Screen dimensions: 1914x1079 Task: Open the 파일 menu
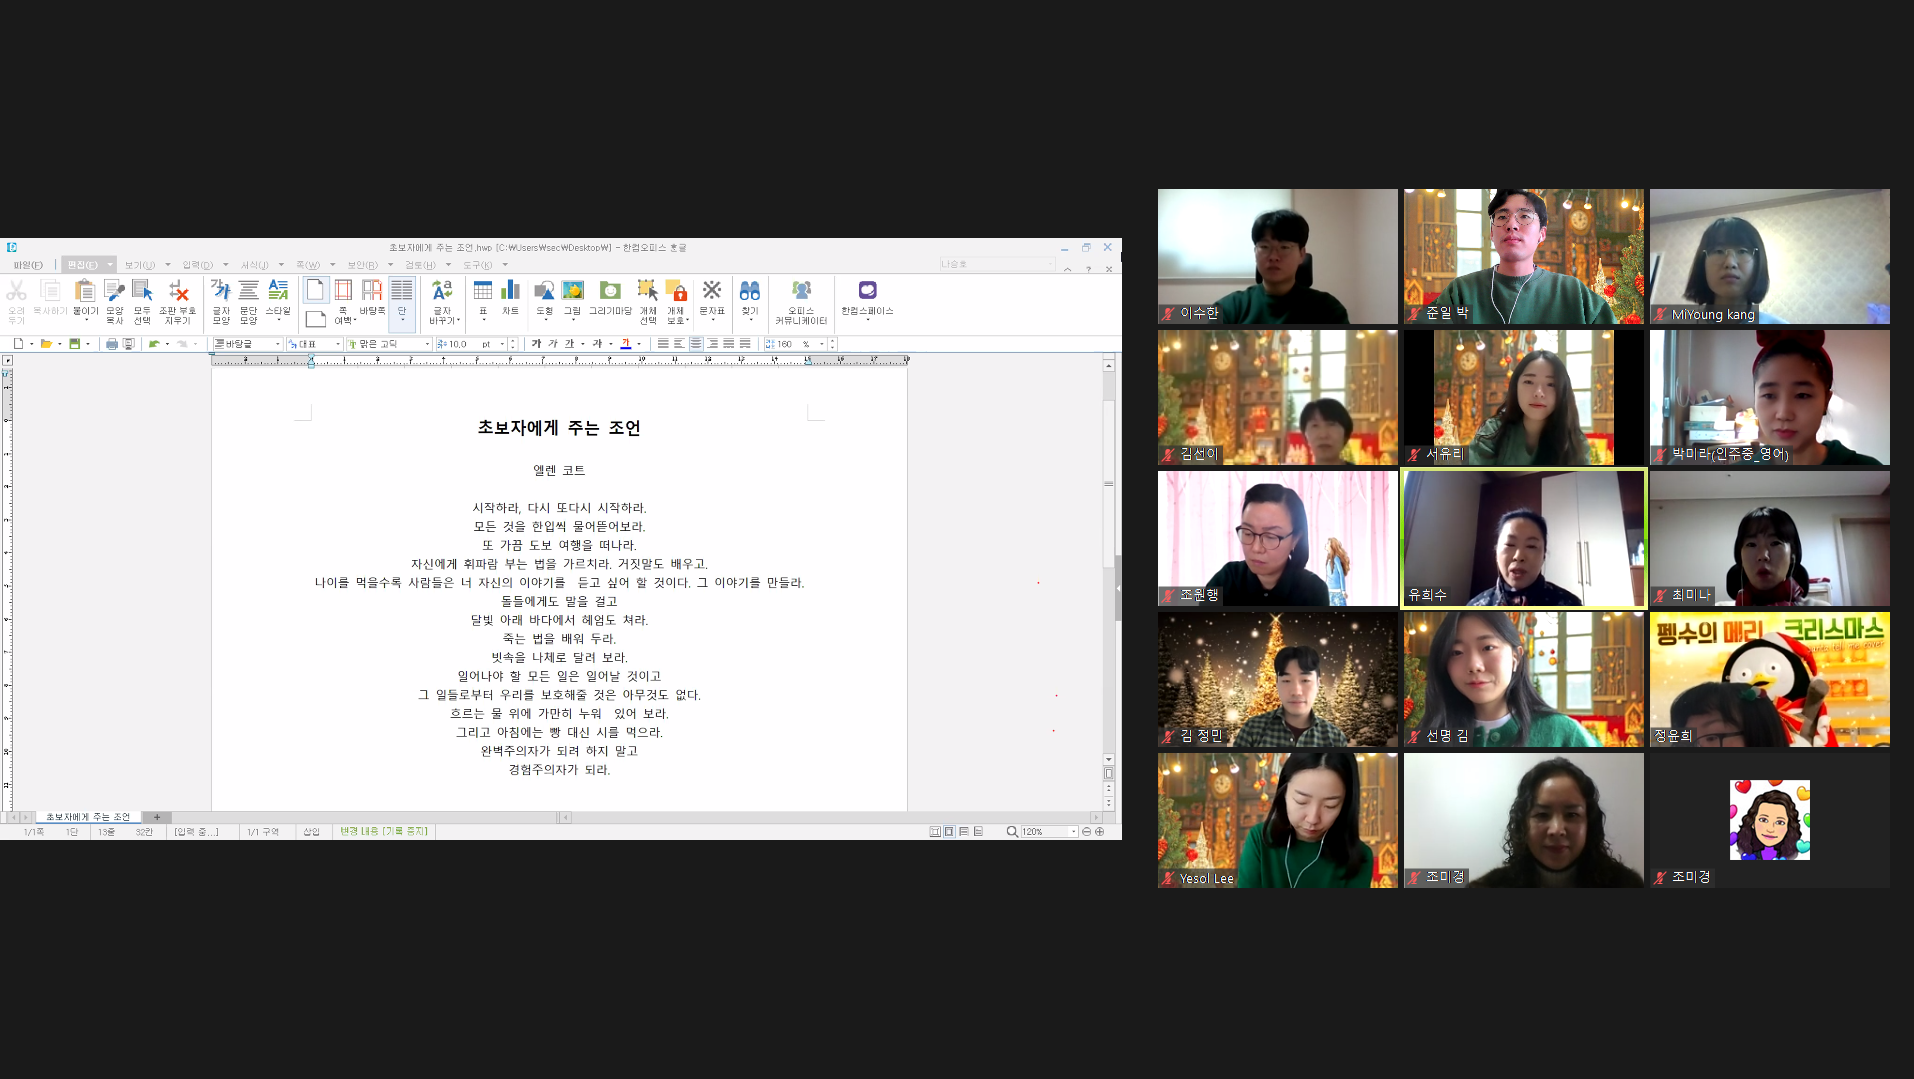tap(28, 265)
